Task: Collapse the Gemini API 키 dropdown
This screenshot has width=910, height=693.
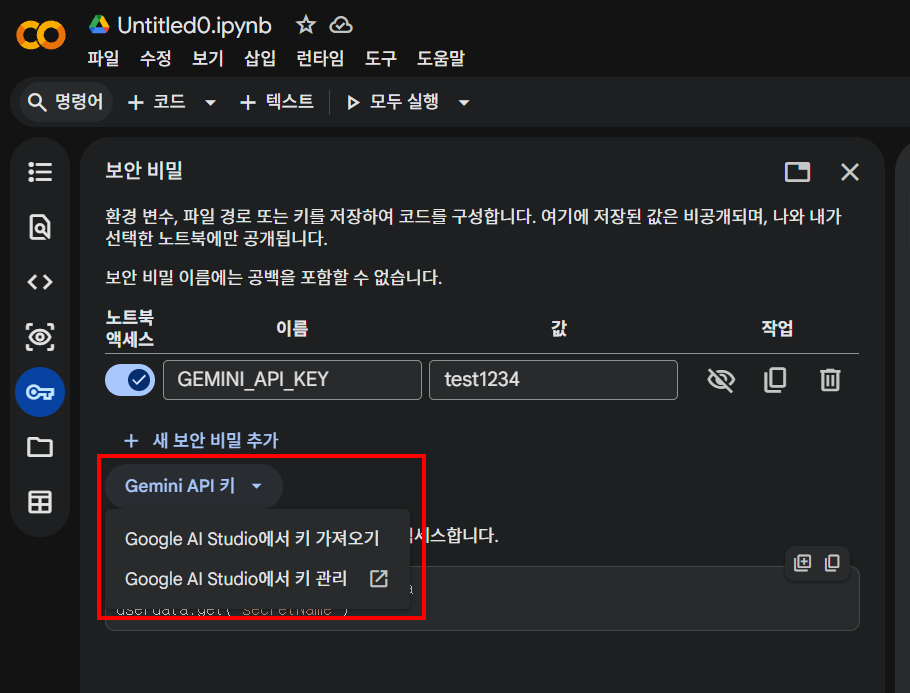Action: 194,486
